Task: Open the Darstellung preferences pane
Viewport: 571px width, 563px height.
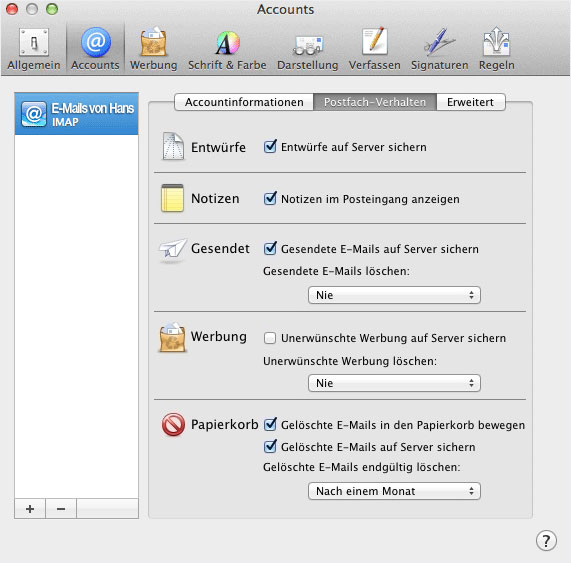Action: pyautogui.click(x=308, y=49)
